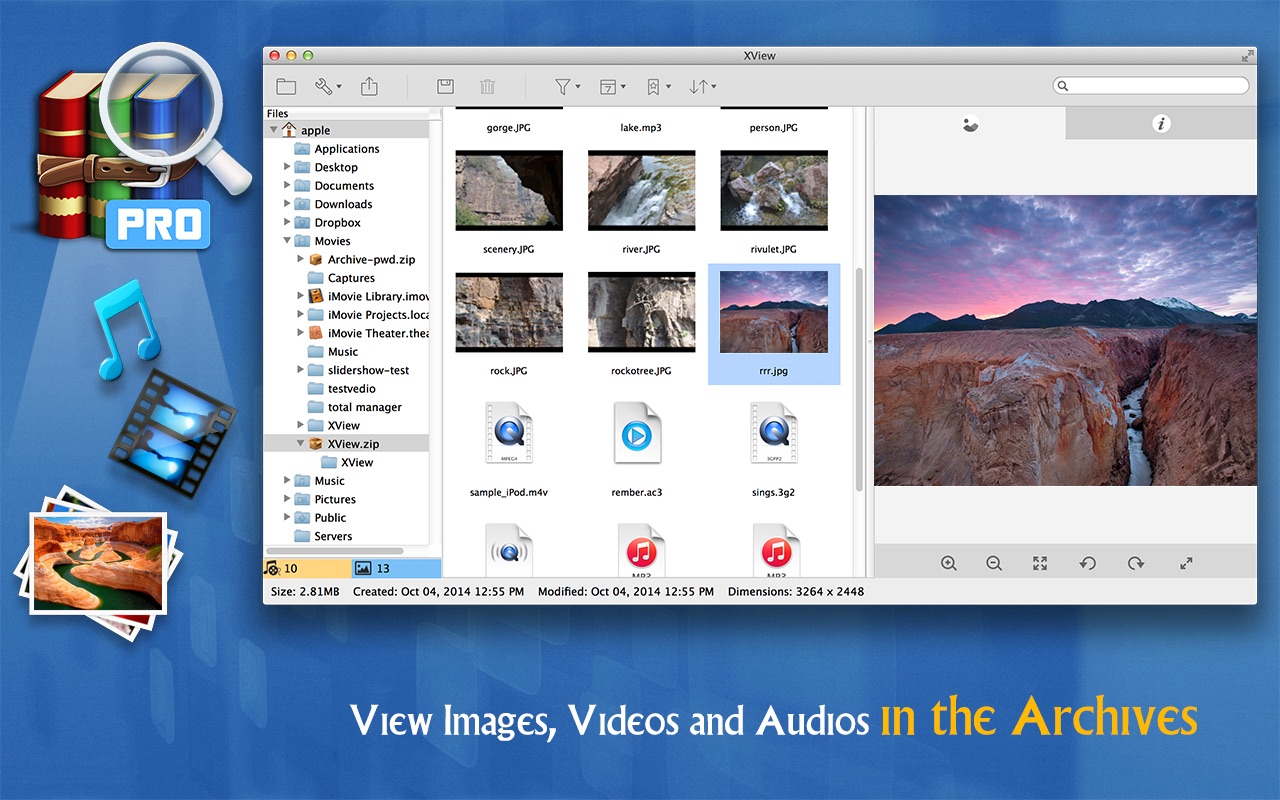Click the save disk toolbar icon
Image resolution: width=1280 pixels, height=800 pixels.
click(x=446, y=87)
